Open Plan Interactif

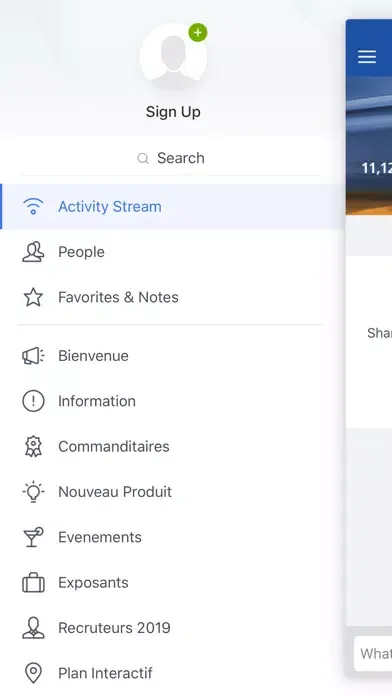173,673
